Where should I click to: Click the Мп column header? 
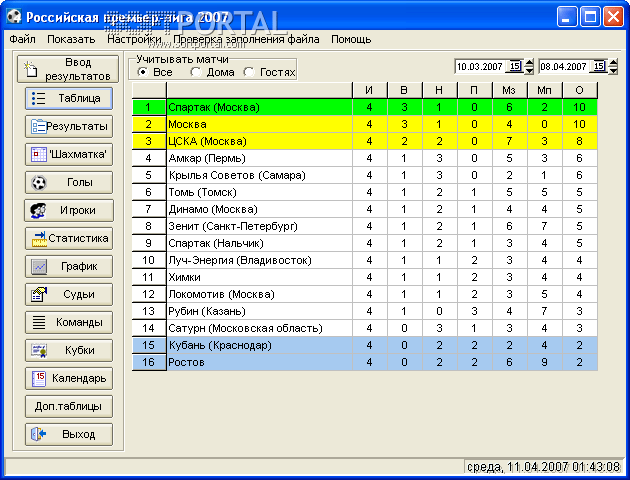click(x=544, y=90)
